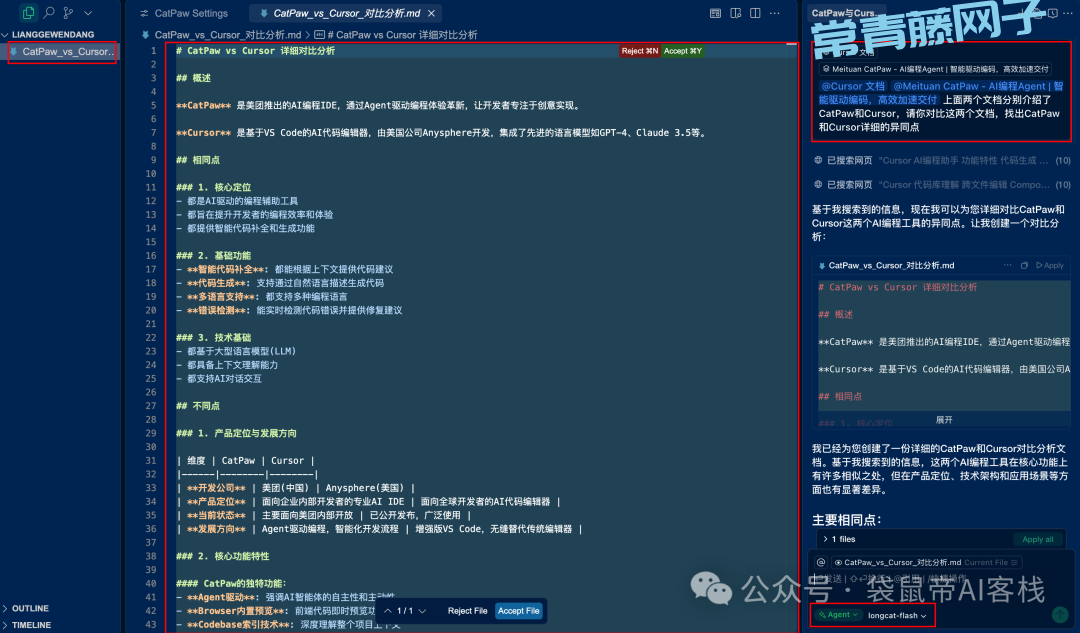The image size is (1080, 633).
Task: Open the Agent mode dropdown
Action: tap(837, 615)
